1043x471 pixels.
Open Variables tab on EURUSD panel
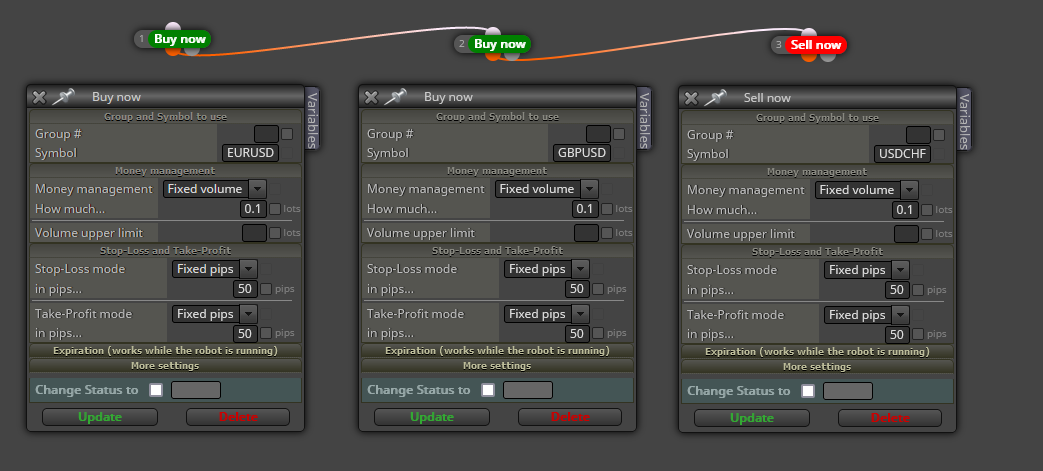[x=312, y=118]
